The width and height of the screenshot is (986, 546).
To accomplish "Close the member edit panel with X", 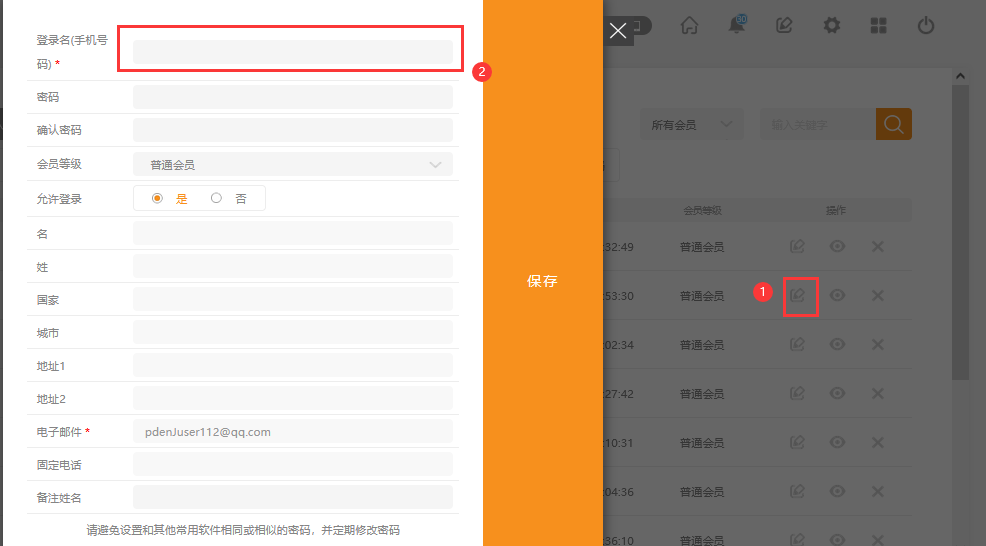I will [x=618, y=30].
